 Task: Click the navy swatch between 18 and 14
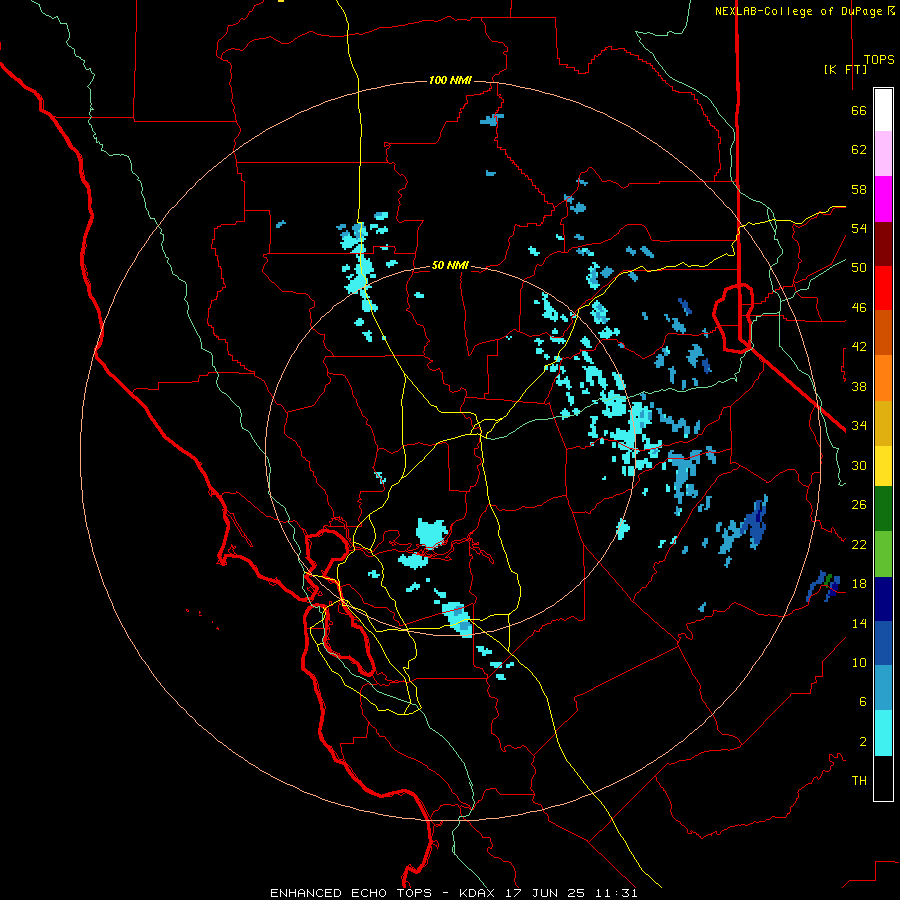click(883, 599)
